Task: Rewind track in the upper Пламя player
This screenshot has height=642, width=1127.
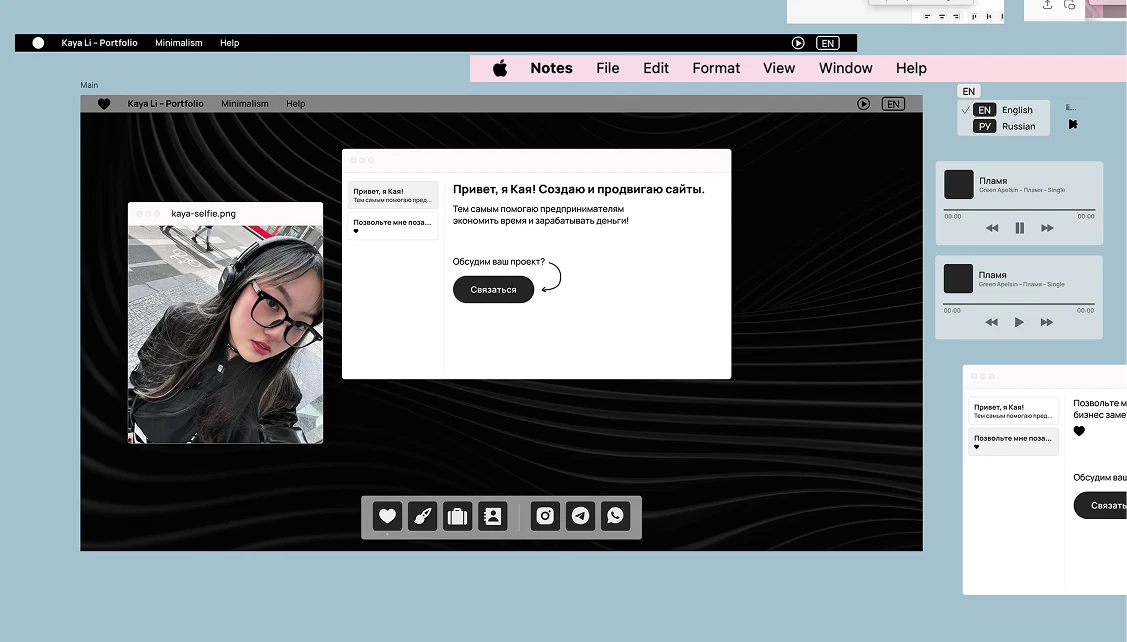Action: 992,228
